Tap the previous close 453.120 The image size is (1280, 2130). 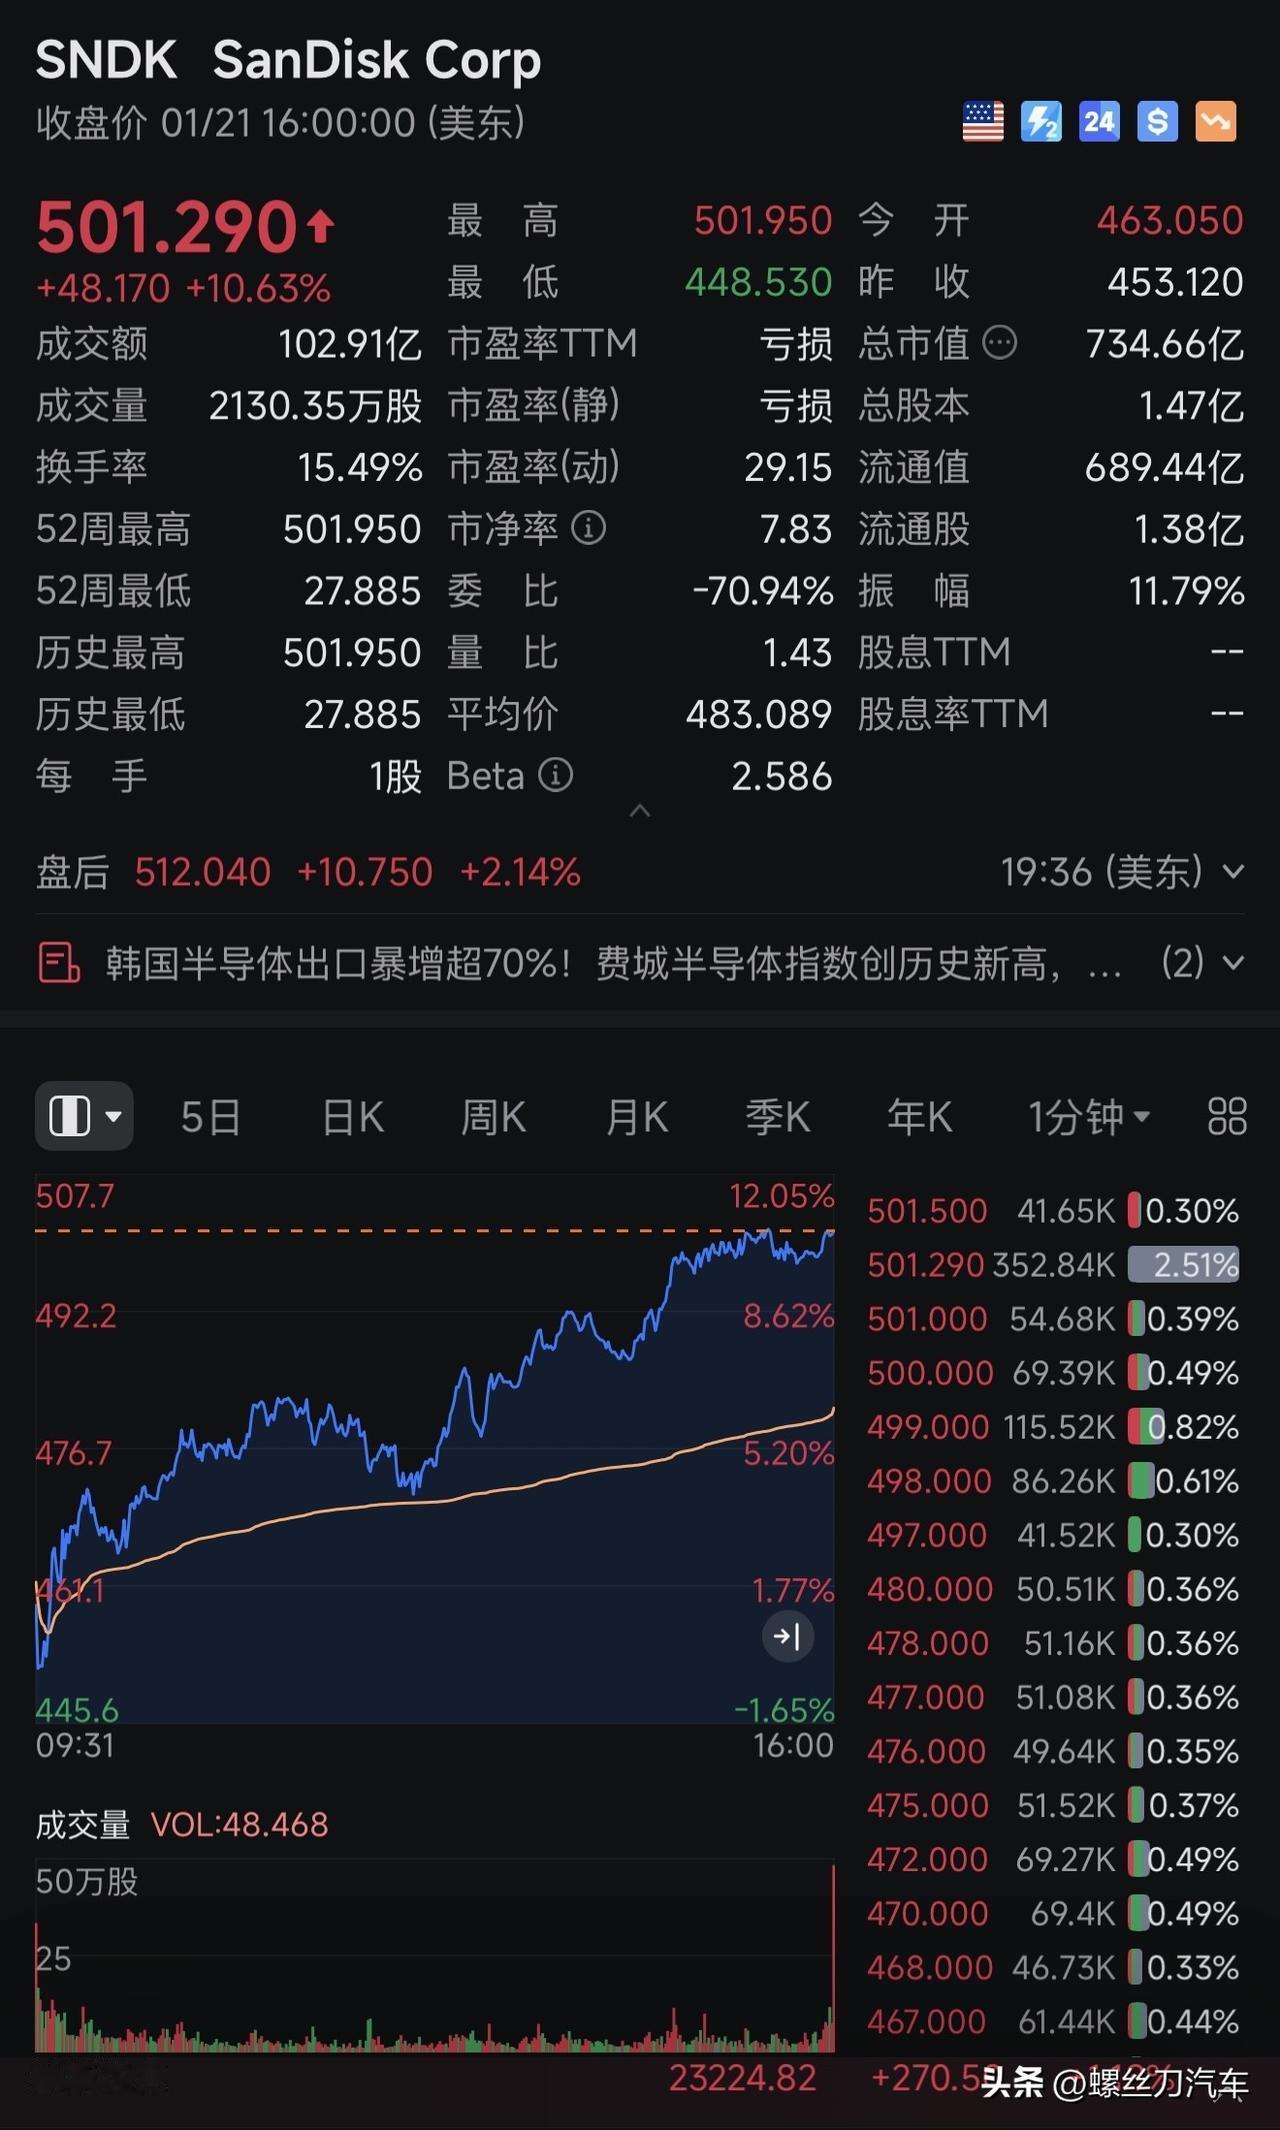(1175, 282)
